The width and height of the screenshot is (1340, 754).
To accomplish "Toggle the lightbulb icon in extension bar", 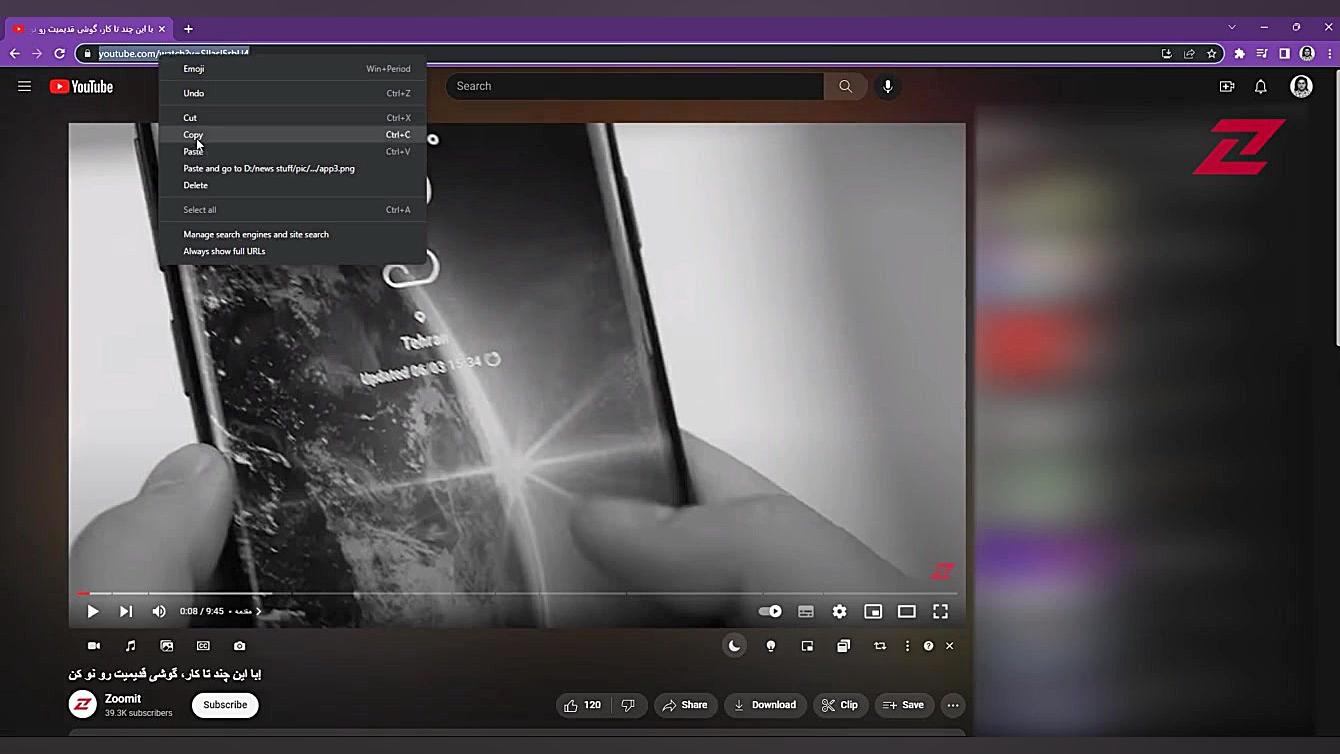I will point(770,645).
